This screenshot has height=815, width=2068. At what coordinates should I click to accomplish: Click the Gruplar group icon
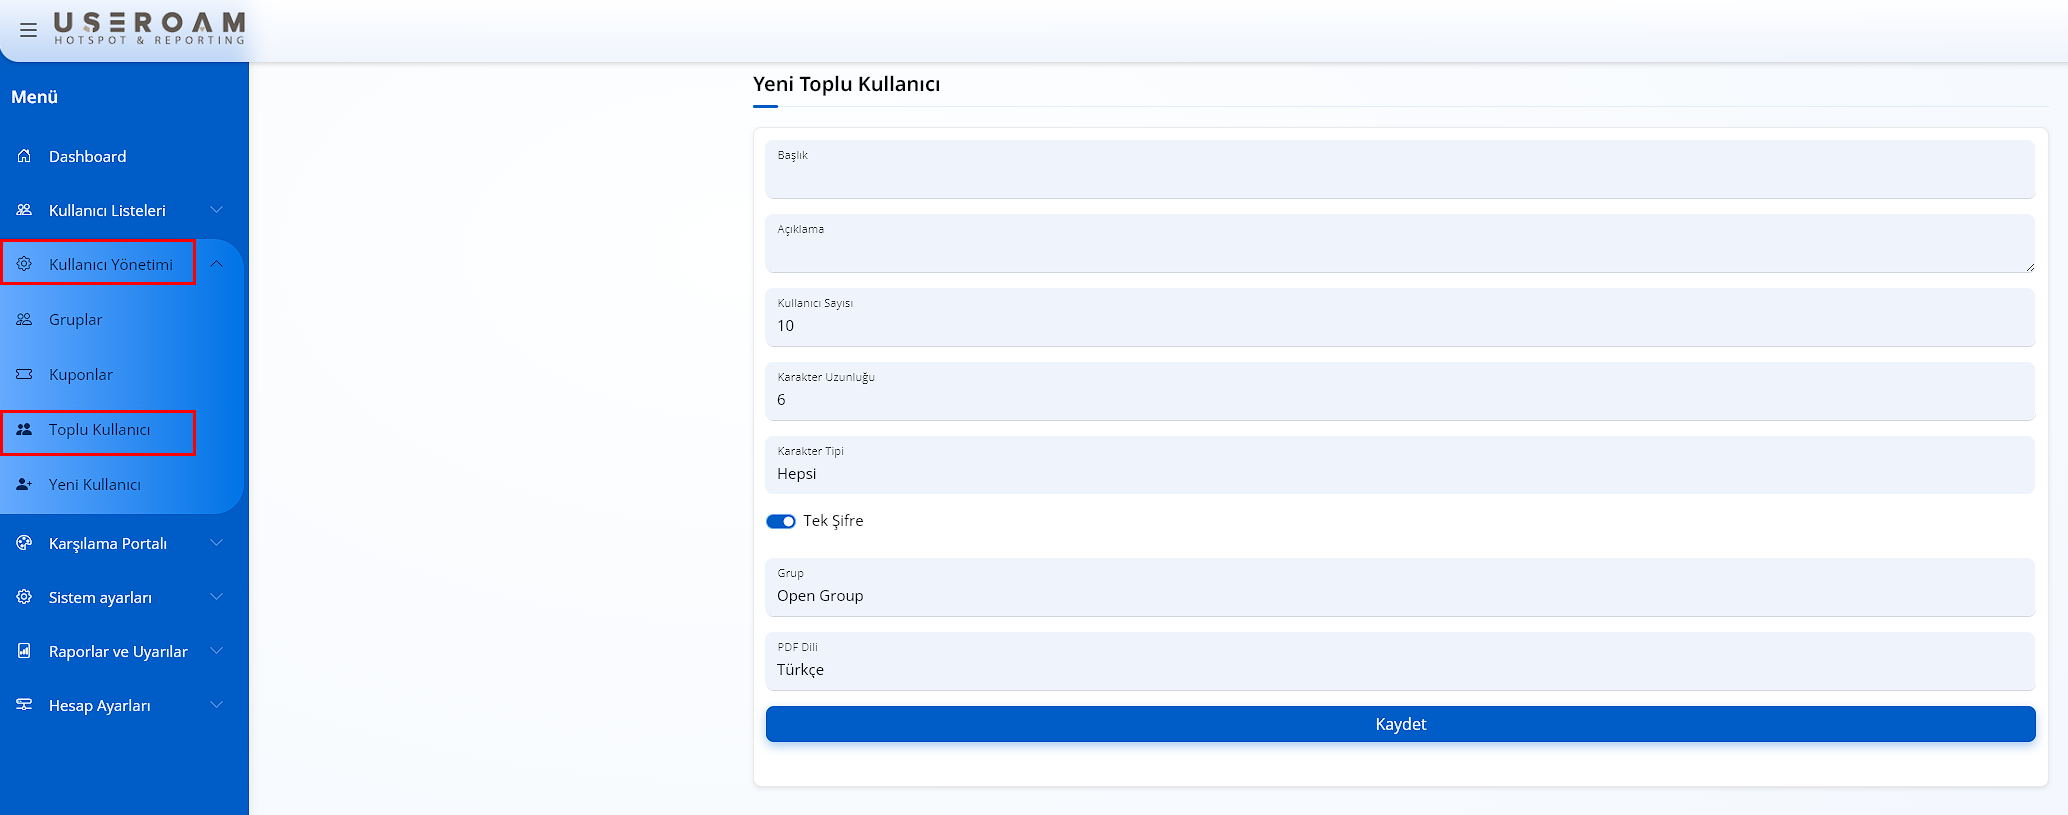coord(24,320)
